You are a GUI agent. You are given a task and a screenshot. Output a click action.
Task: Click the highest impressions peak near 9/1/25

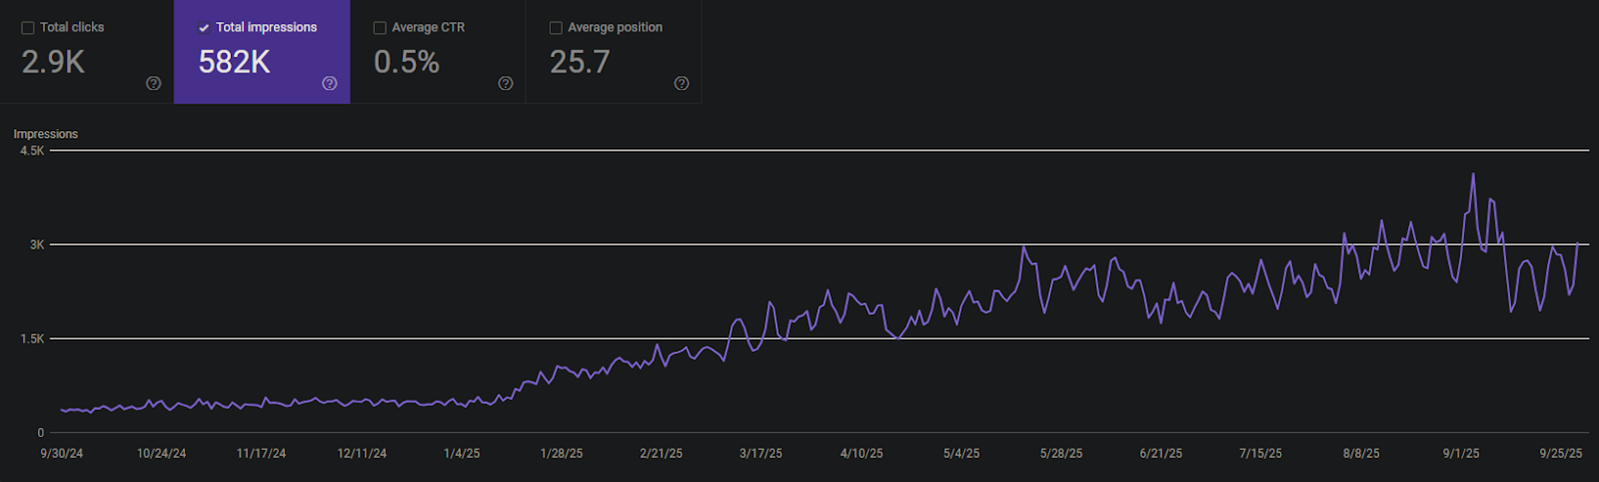(1472, 175)
